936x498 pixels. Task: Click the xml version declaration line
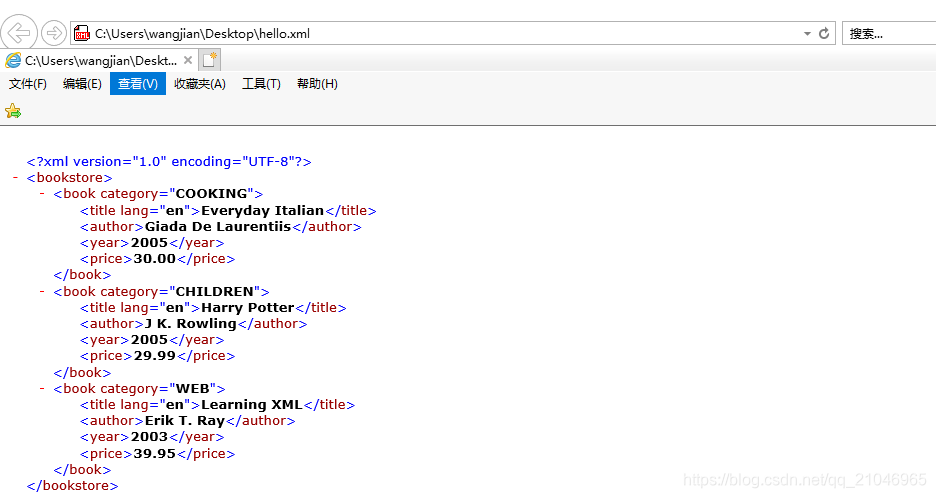point(169,162)
